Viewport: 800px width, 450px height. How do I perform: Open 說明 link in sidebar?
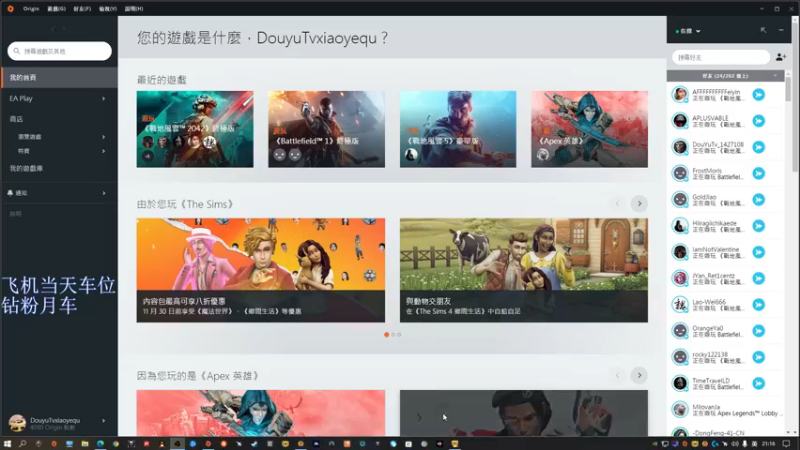[x=15, y=214]
